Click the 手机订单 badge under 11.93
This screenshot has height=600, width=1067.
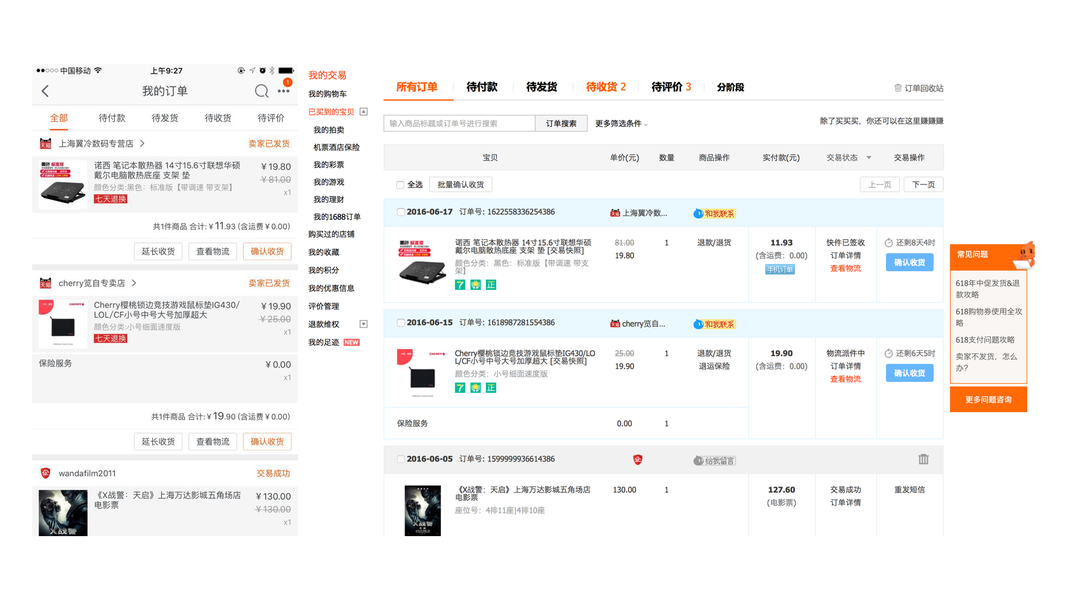tap(780, 269)
